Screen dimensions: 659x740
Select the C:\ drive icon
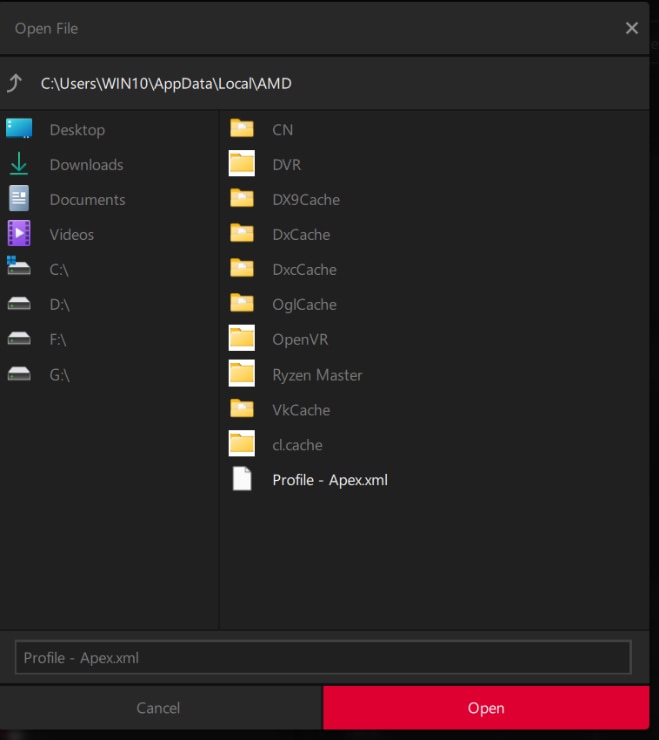[x=19, y=266]
